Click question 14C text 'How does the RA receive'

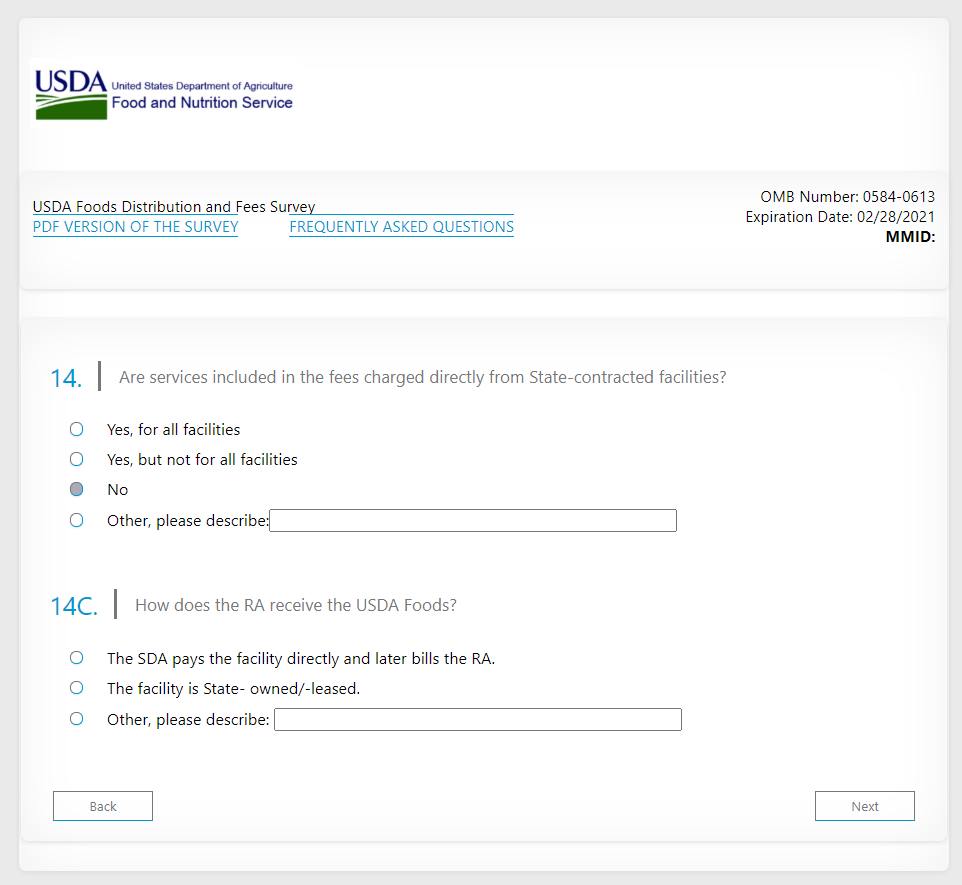click(296, 605)
